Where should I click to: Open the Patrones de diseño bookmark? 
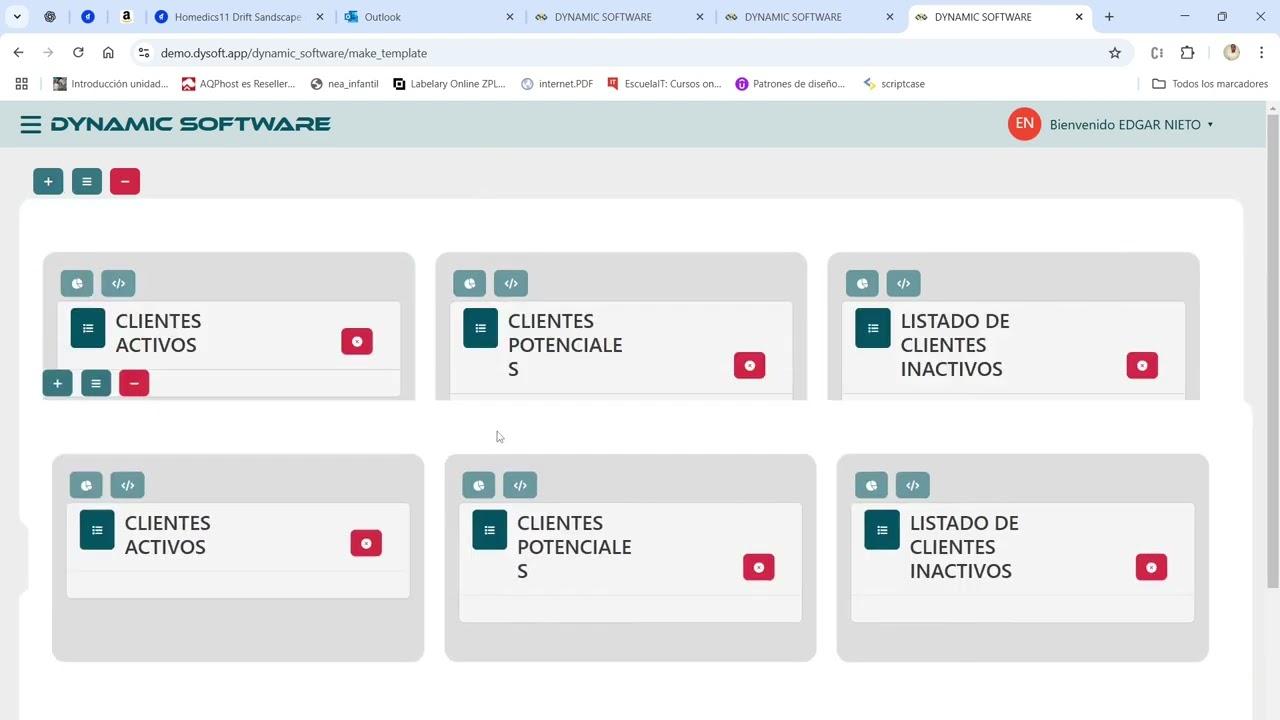pos(790,84)
